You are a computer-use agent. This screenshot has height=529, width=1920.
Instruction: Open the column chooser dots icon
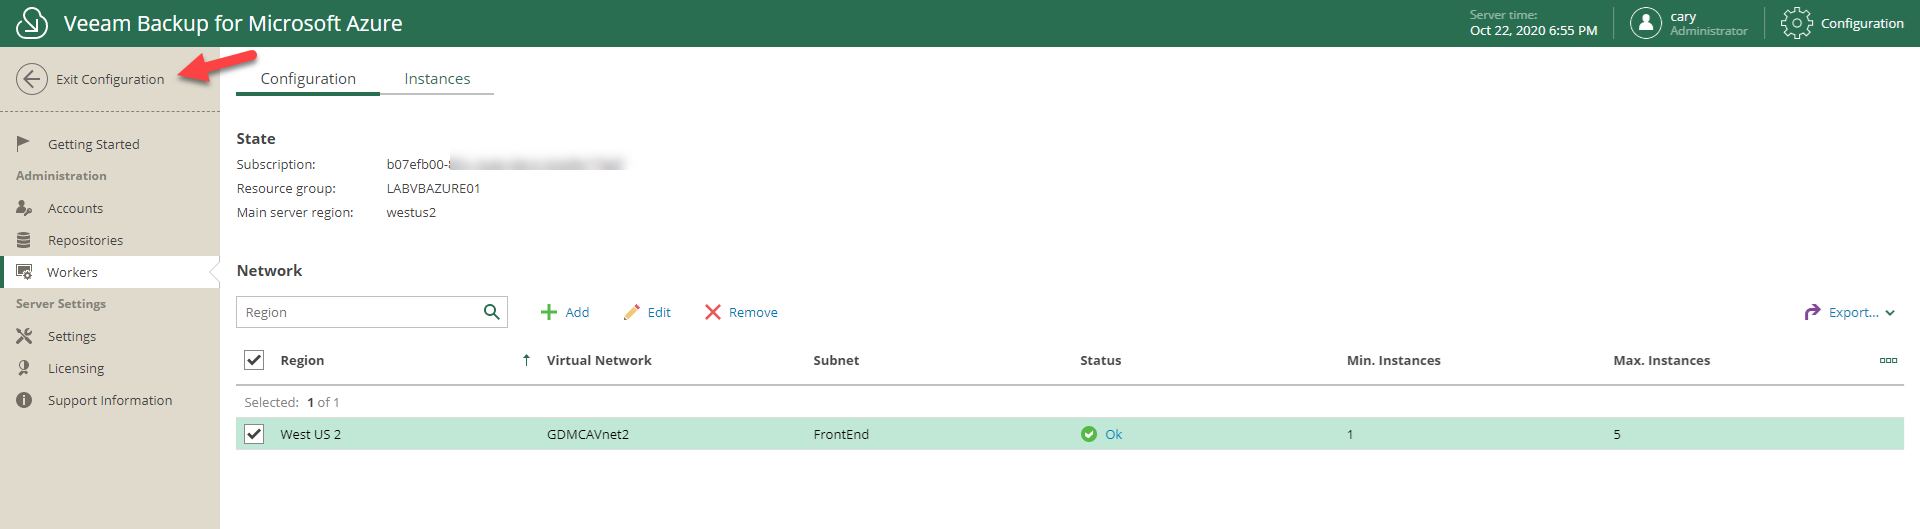tap(1888, 360)
